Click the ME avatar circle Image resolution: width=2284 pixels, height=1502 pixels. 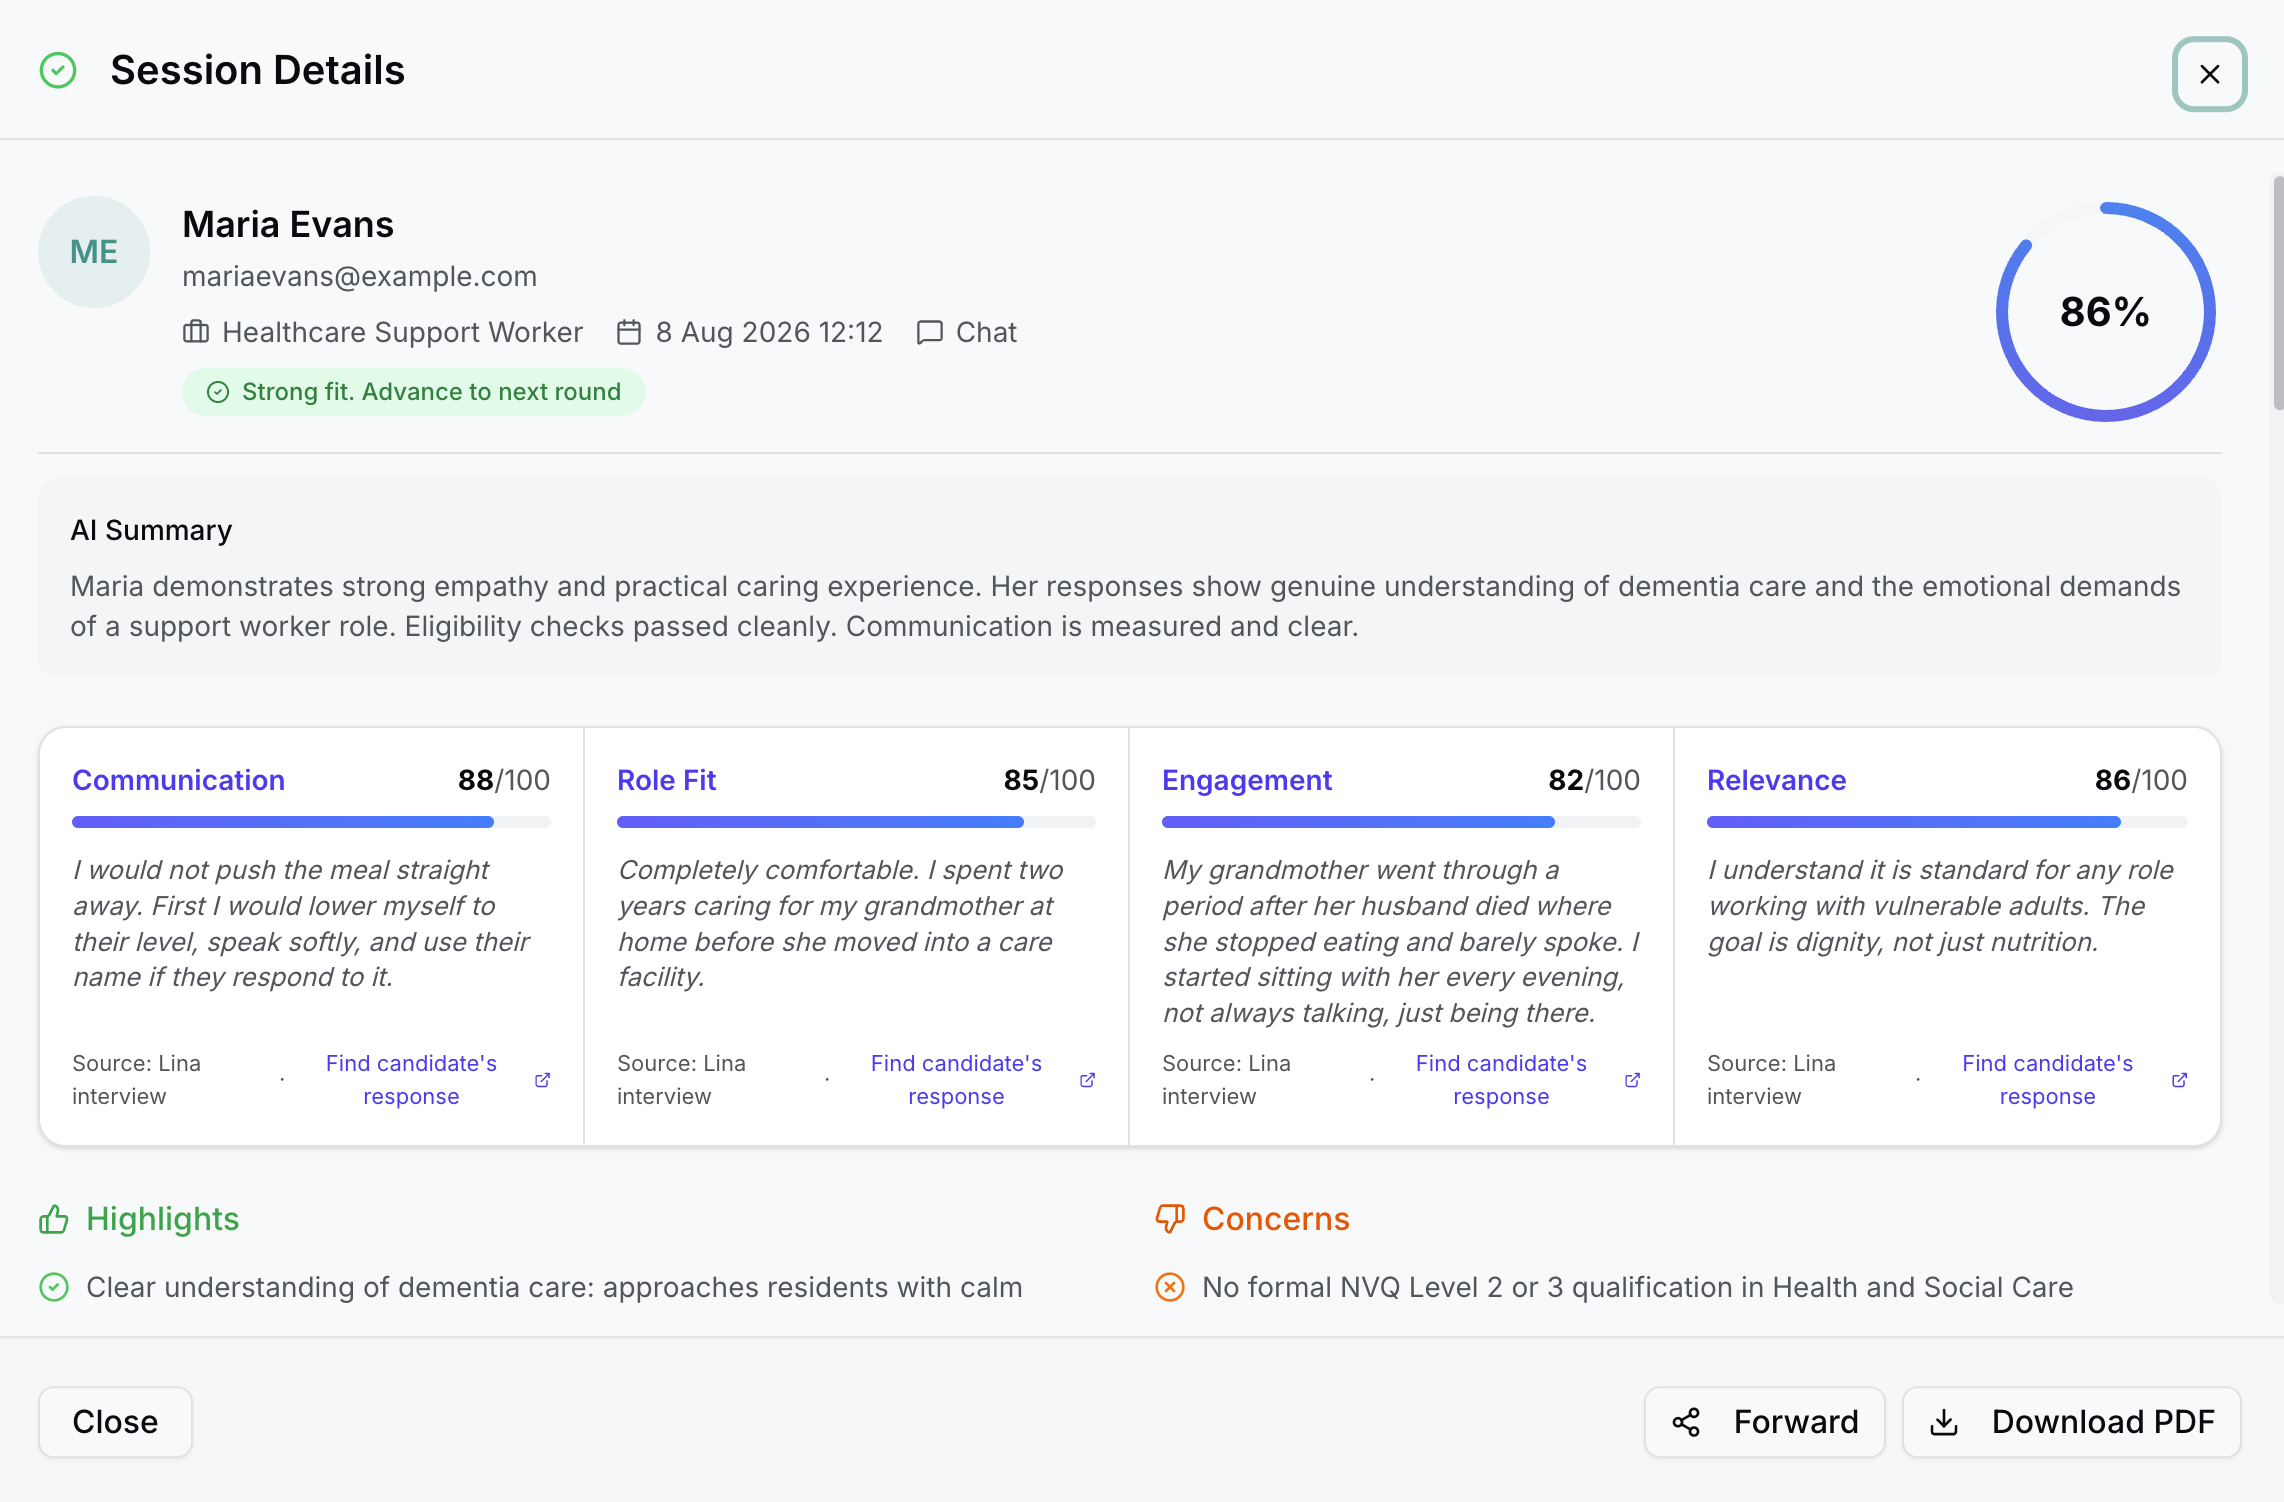tap(94, 252)
